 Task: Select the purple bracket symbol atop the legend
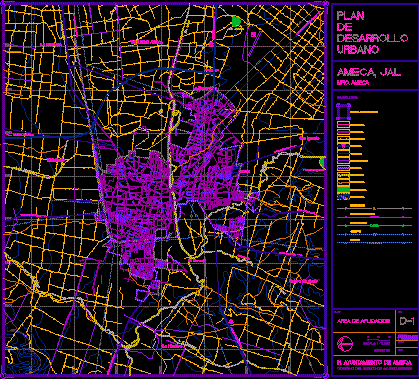tap(344, 111)
